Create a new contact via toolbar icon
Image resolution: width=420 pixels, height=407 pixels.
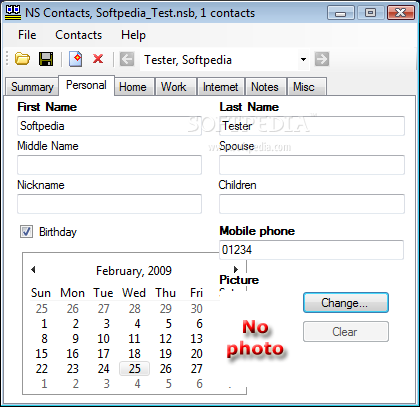[x=76, y=59]
